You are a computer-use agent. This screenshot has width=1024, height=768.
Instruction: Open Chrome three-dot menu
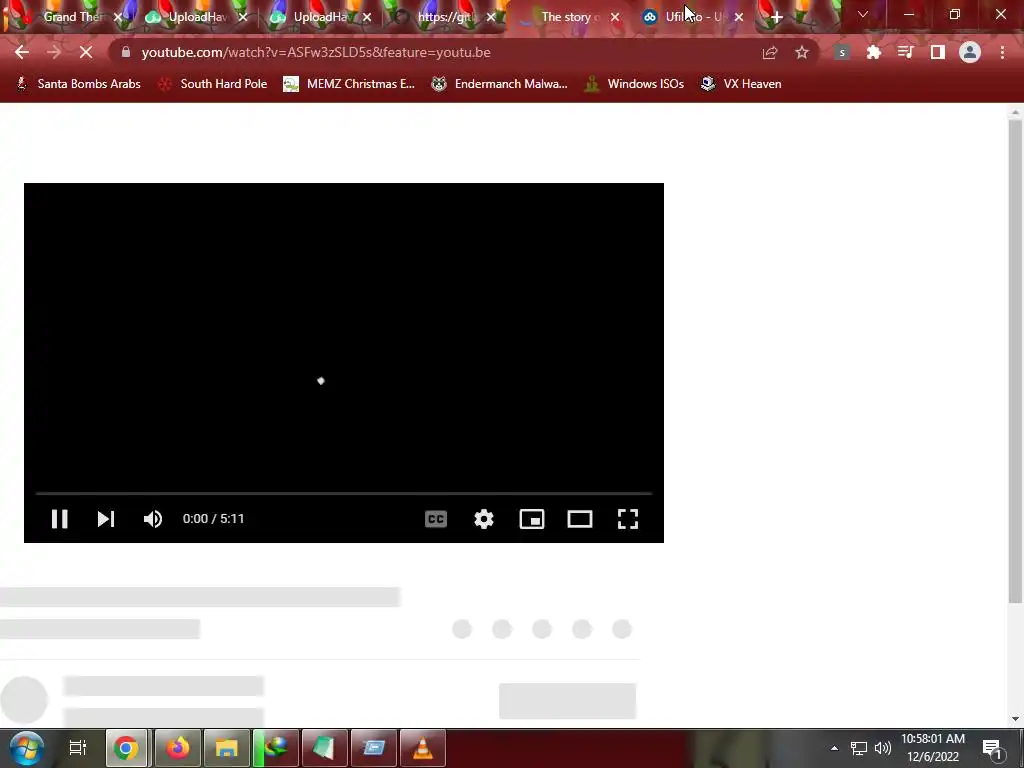tap(1002, 53)
